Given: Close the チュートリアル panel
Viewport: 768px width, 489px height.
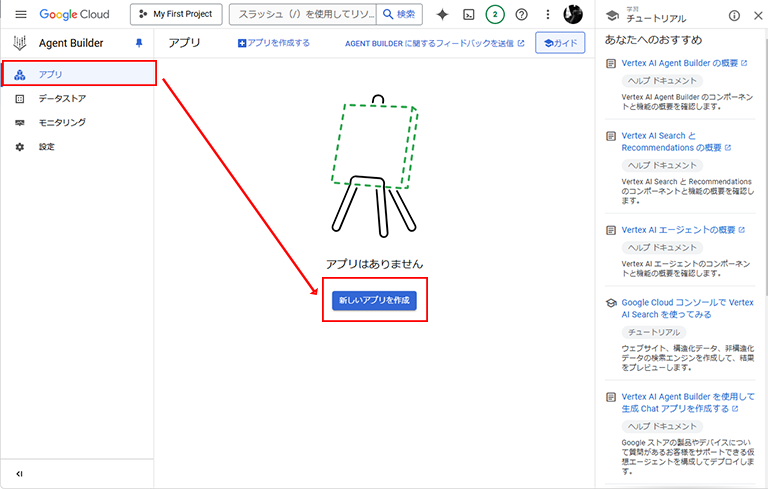Looking at the screenshot, I should (758, 16).
